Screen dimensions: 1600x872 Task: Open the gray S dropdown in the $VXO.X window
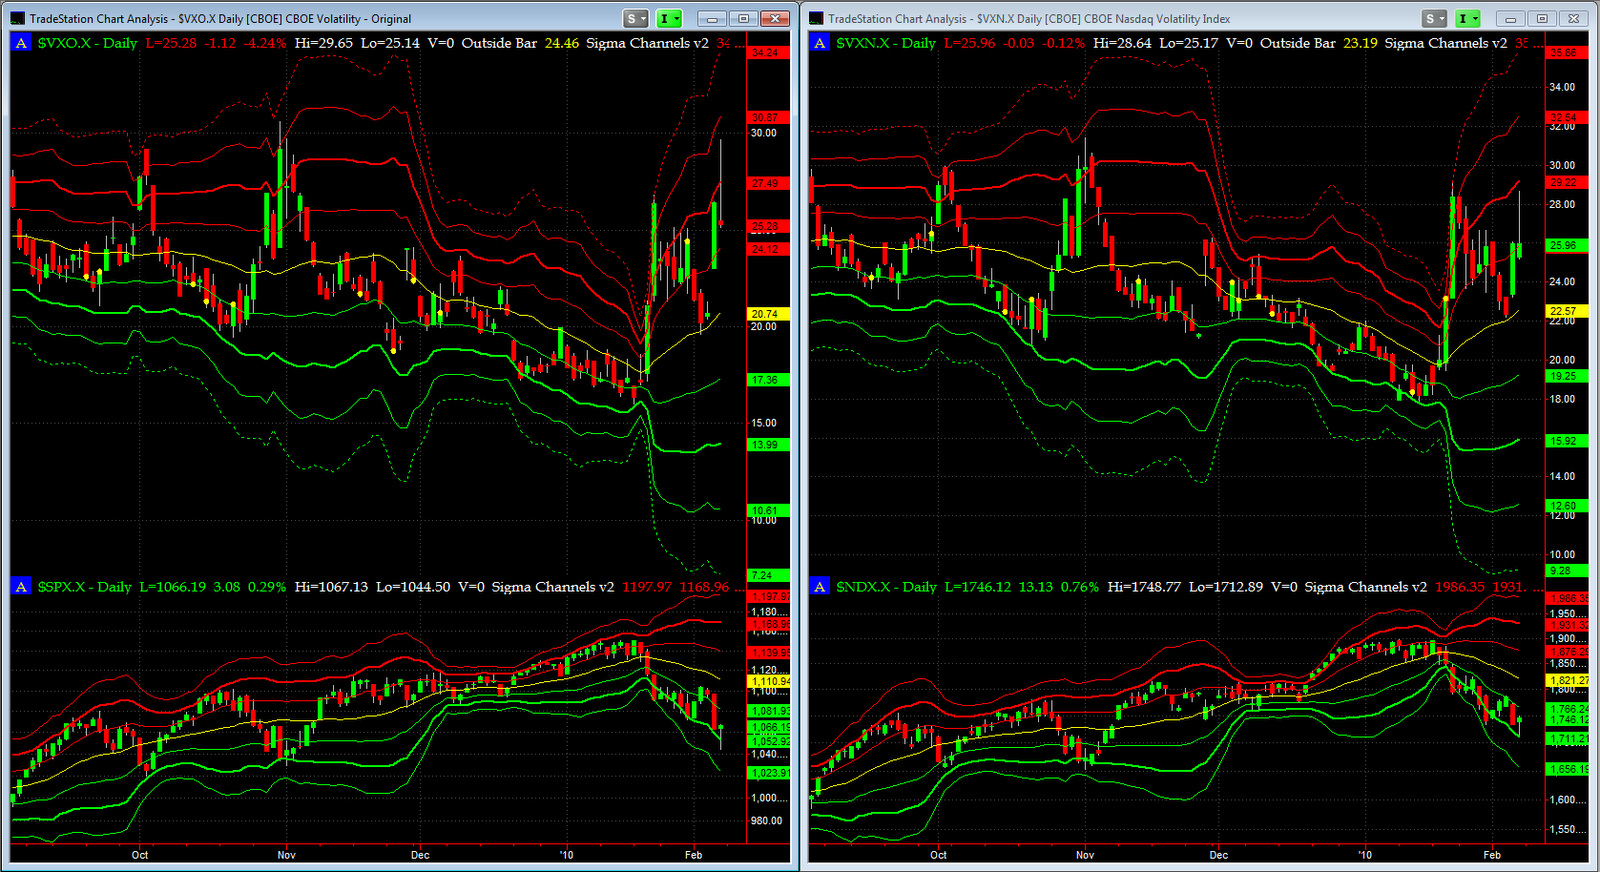click(636, 18)
